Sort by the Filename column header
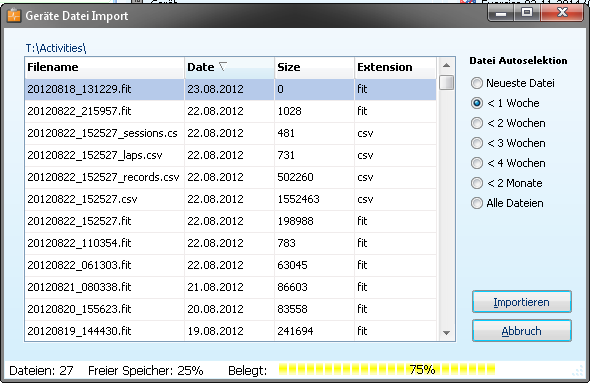590x383 pixels. pos(105,67)
